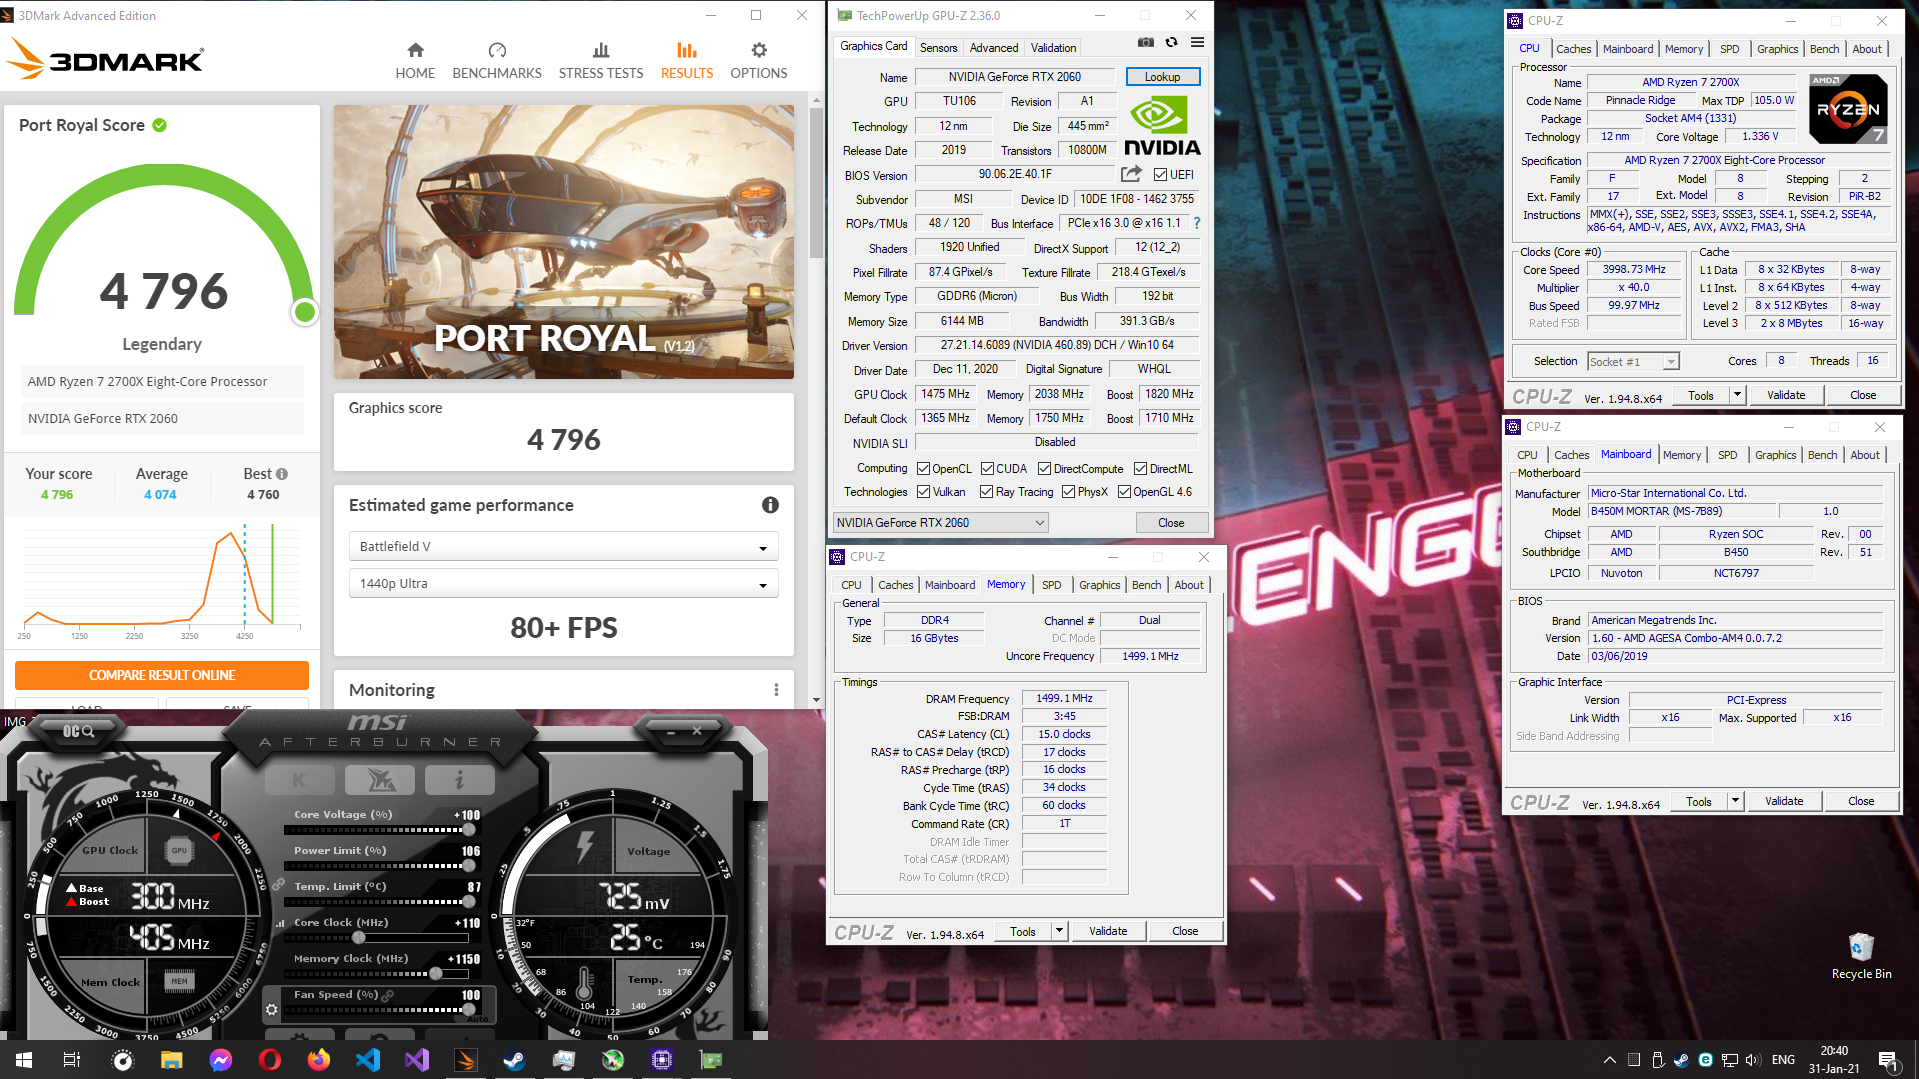The height and width of the screenshot is (1079, 1919).
Task: Open the Monitoring section's three-dot menu
Action: [x=776, y=690]
